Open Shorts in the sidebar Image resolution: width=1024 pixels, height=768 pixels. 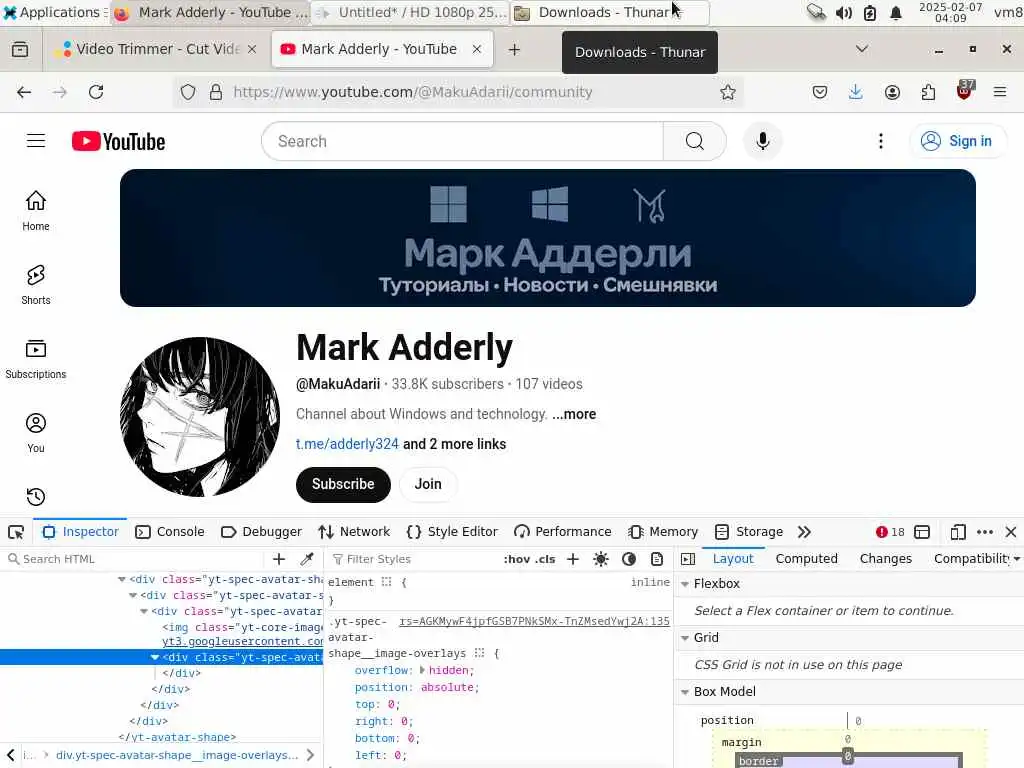coord(36,285)
